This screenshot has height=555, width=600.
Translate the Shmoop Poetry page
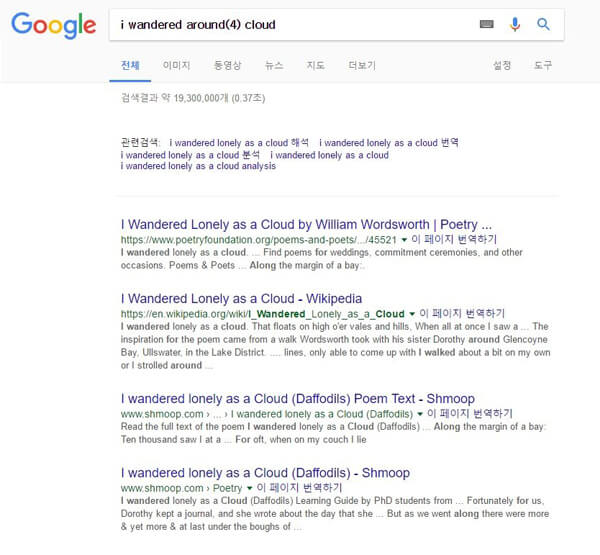click(x=299, y=488)
